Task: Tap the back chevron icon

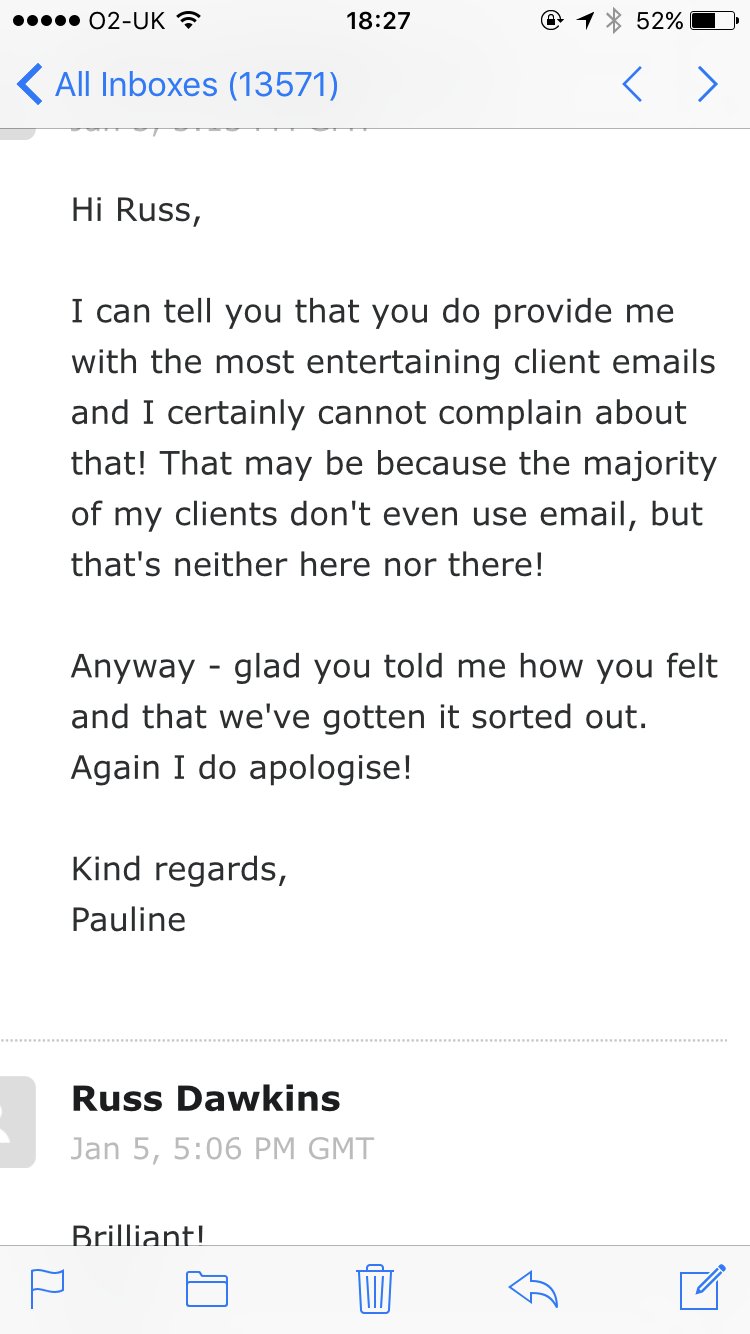Action: coord(30,85)
